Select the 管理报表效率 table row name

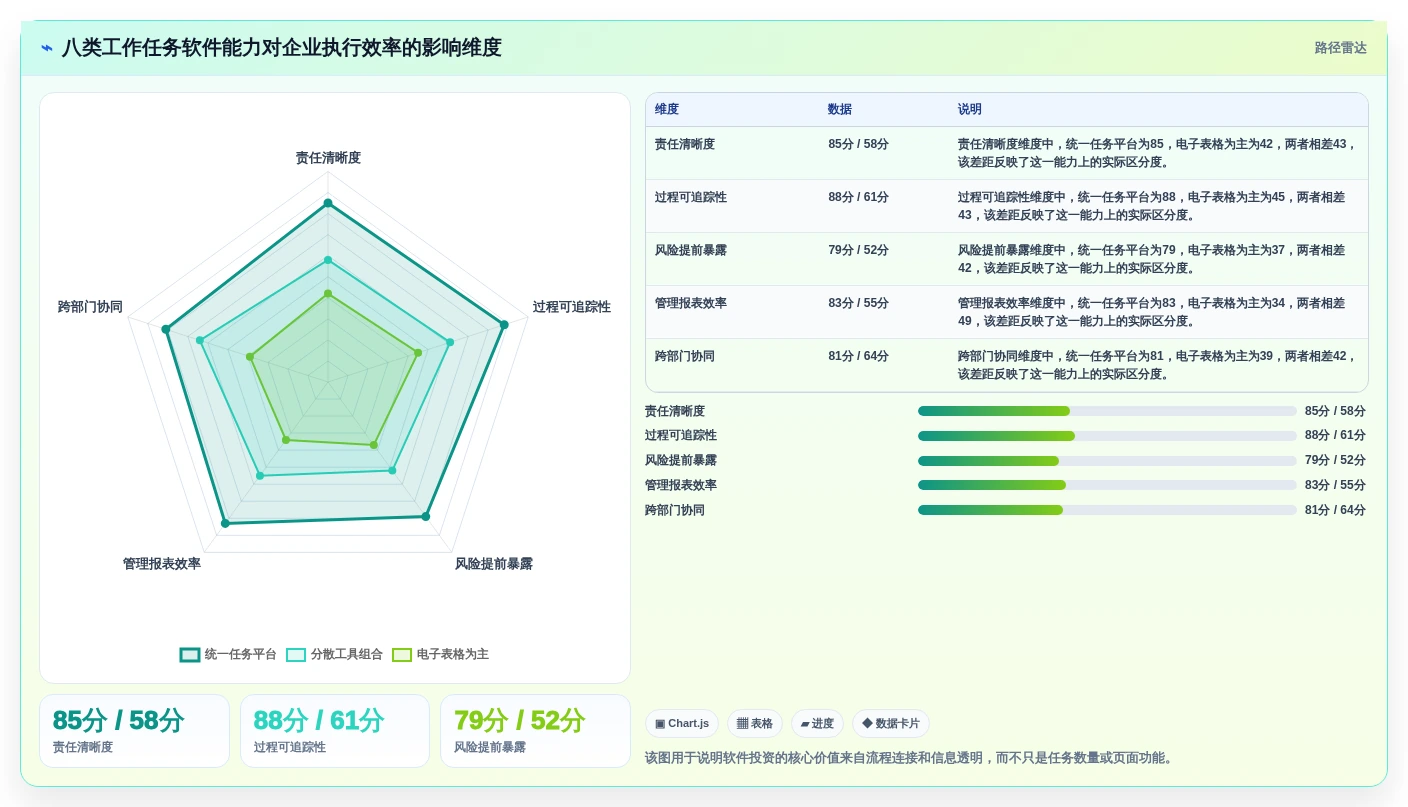coord(691,303)
